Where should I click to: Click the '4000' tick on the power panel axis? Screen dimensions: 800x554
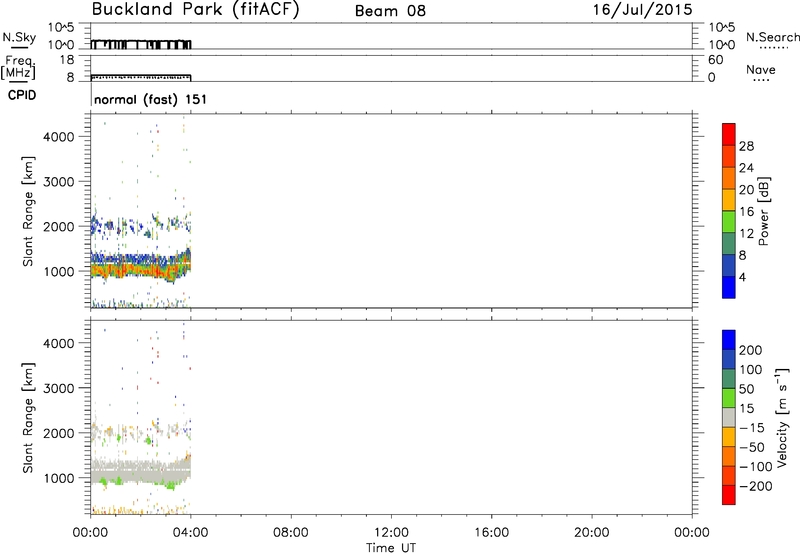59,137
